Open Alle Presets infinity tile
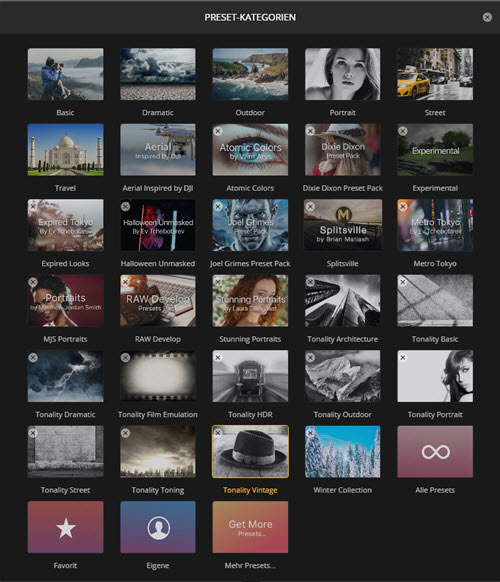500x582 pixels. [x=435, y=451]
